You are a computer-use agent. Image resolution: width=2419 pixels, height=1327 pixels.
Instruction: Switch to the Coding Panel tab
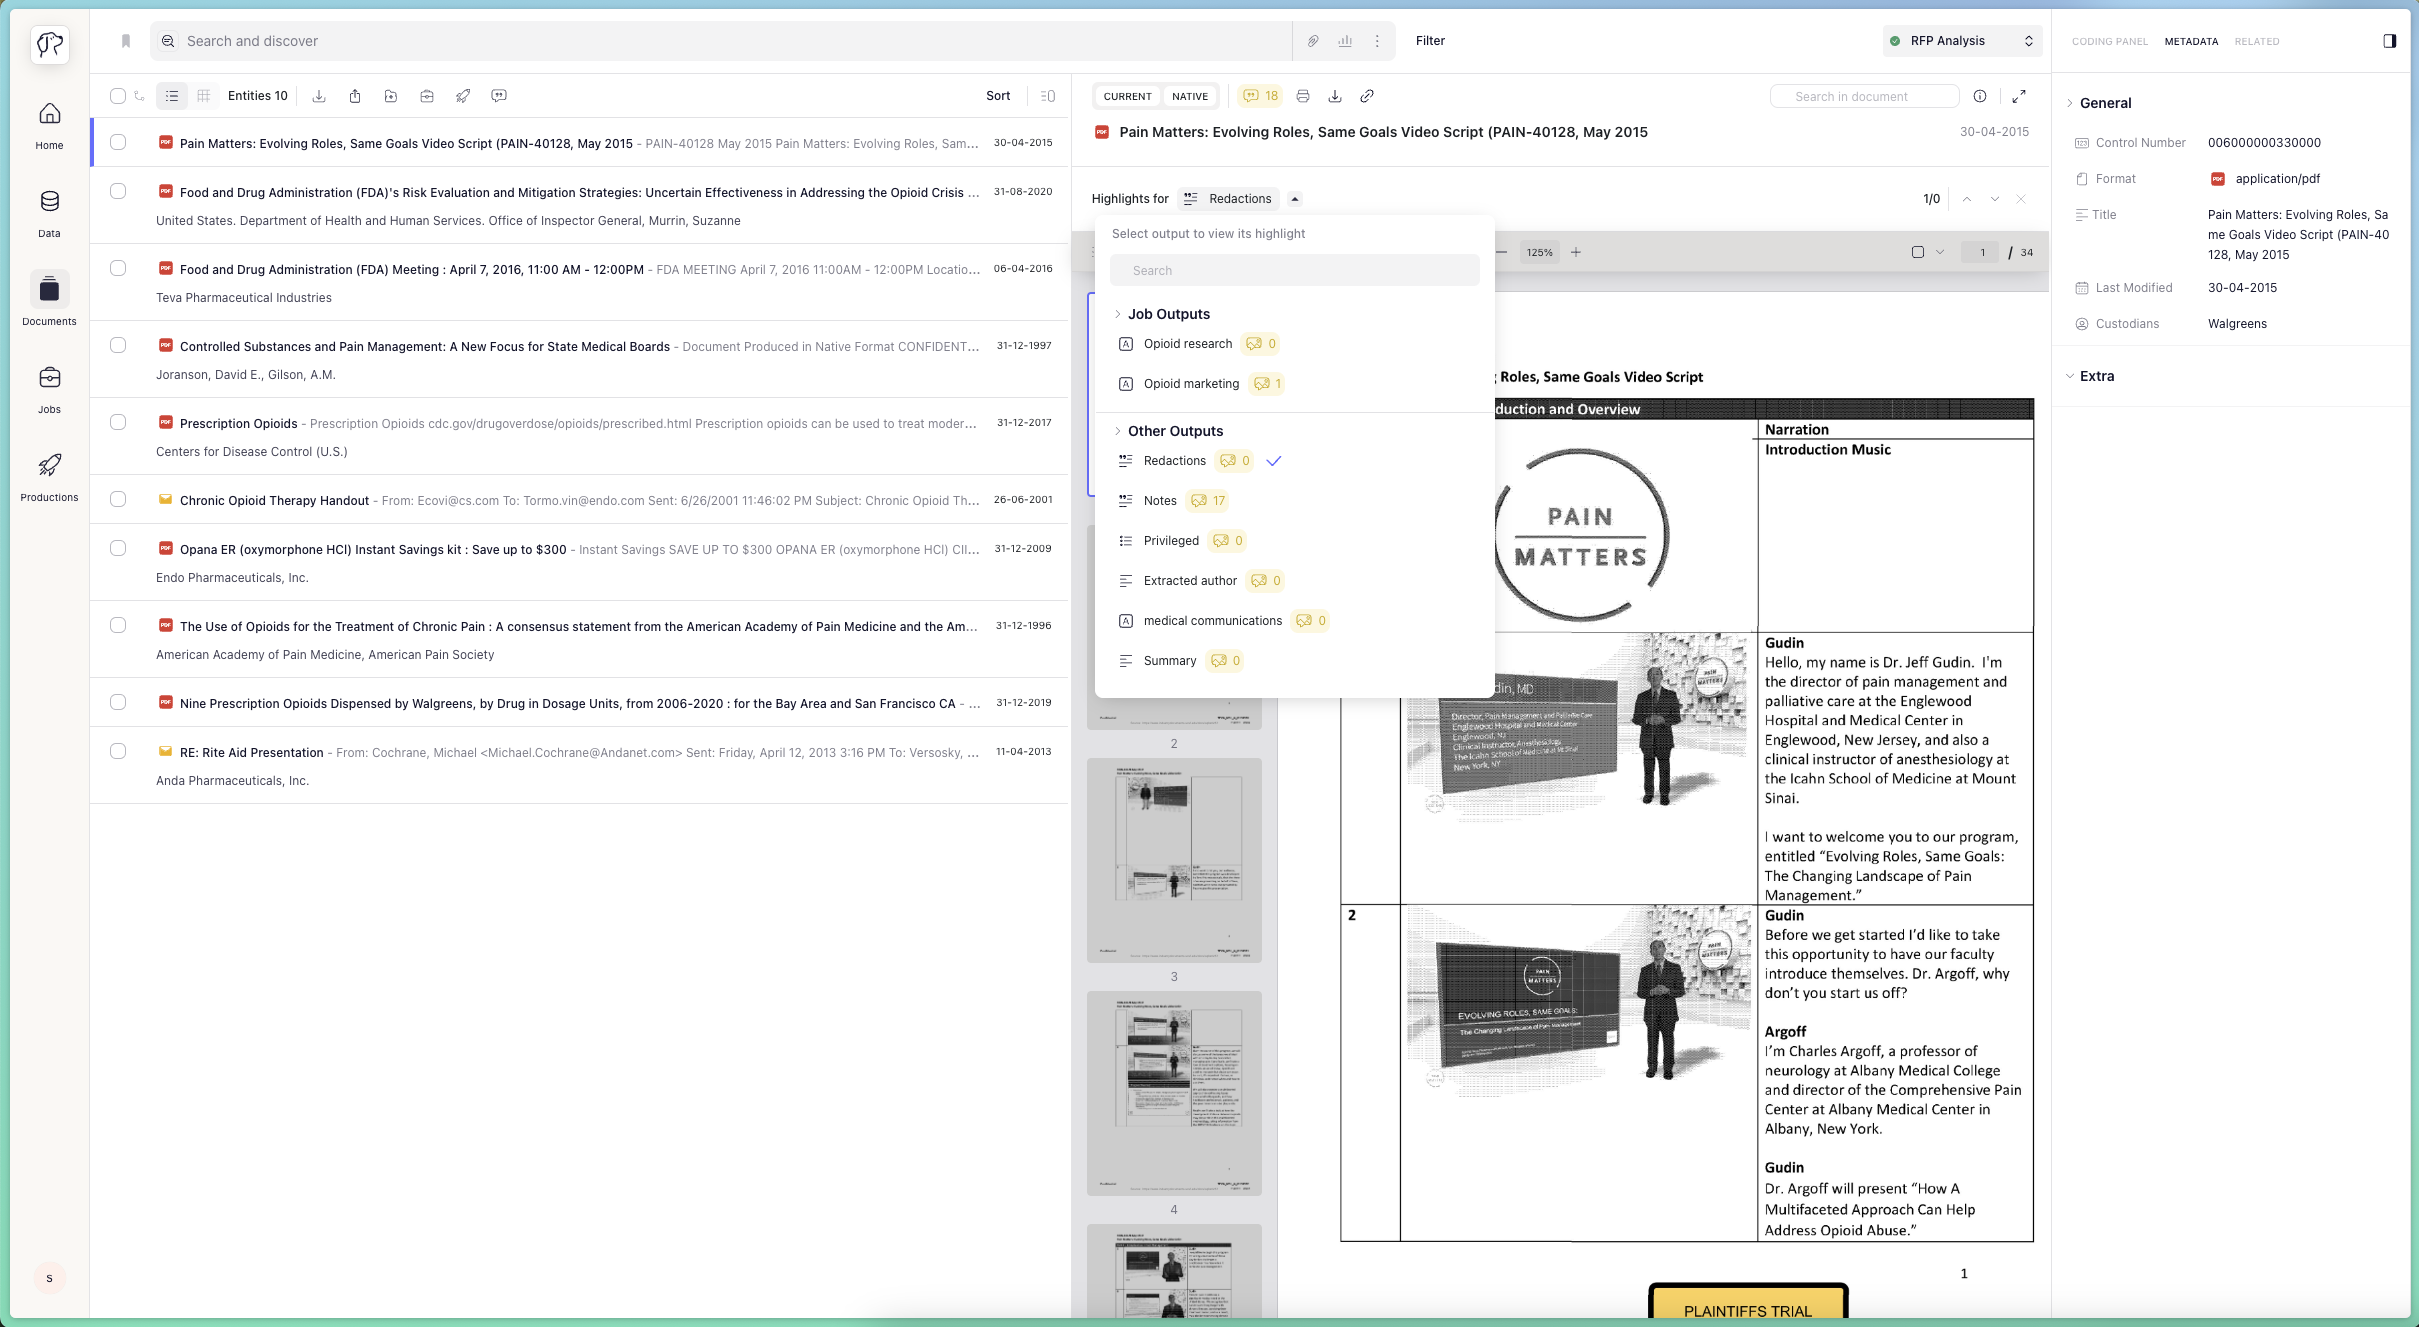pyautogui.click(x=2109, y=42)
